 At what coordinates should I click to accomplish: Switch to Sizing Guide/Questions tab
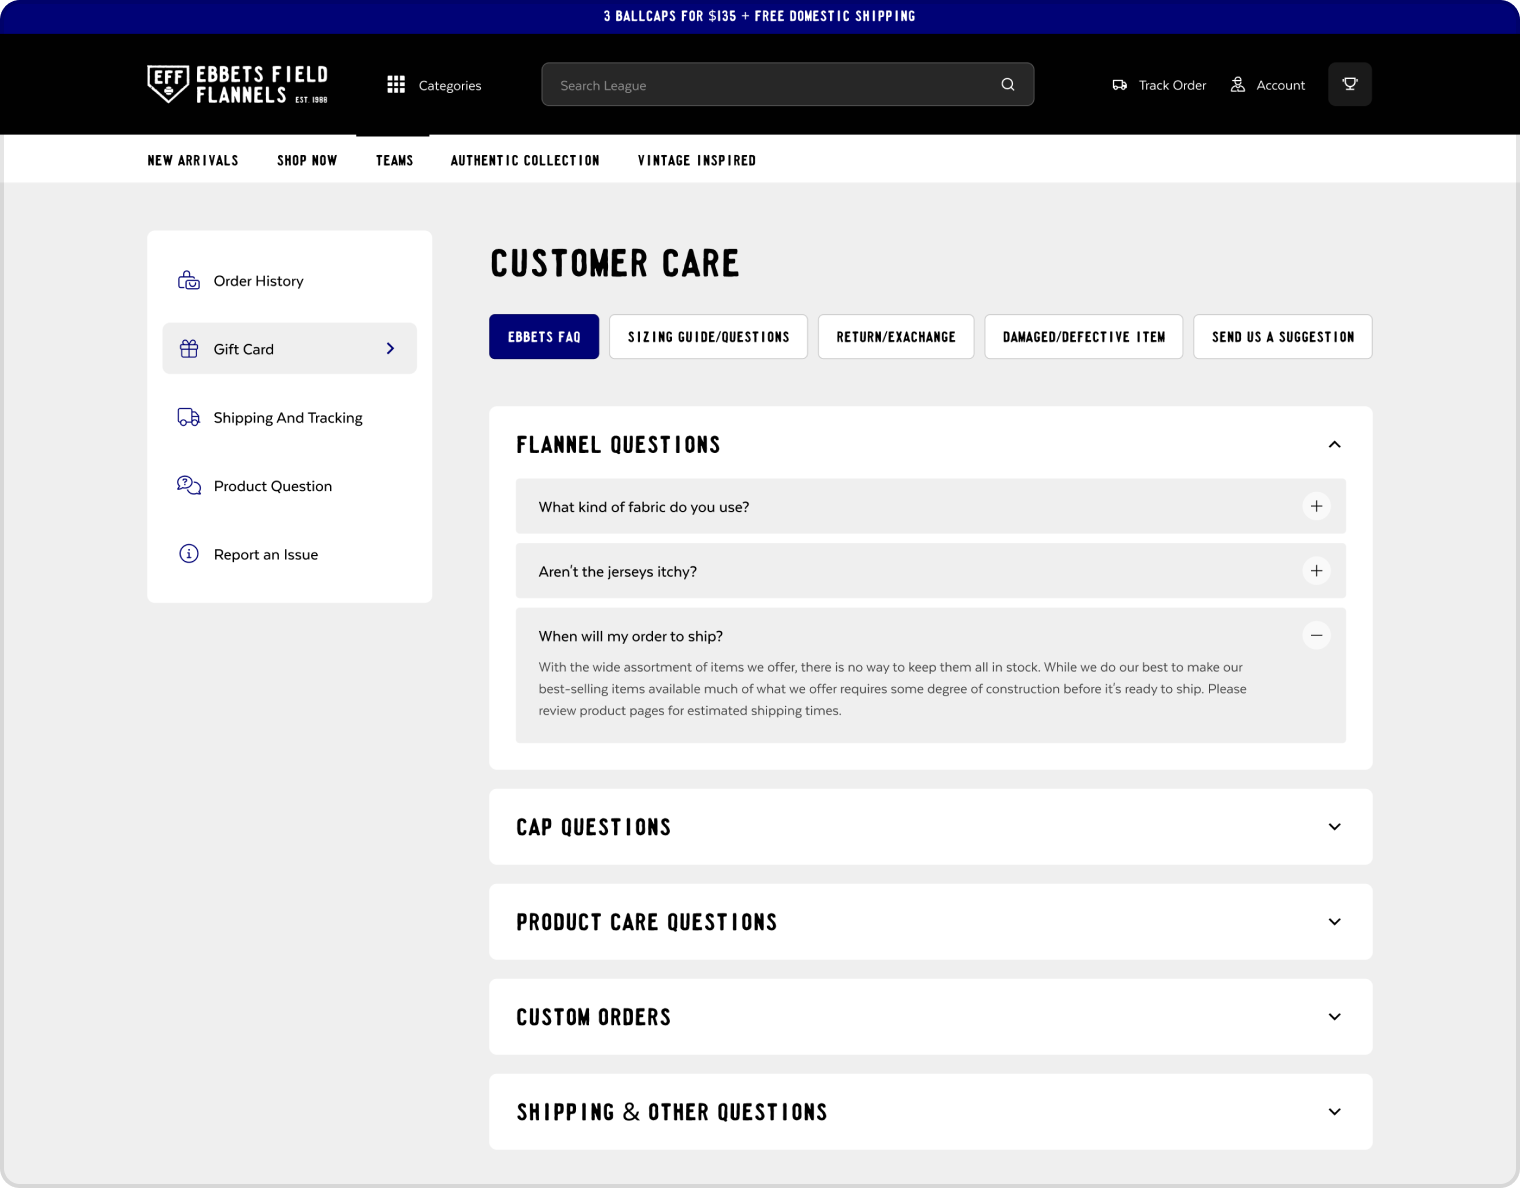(709, 337)
